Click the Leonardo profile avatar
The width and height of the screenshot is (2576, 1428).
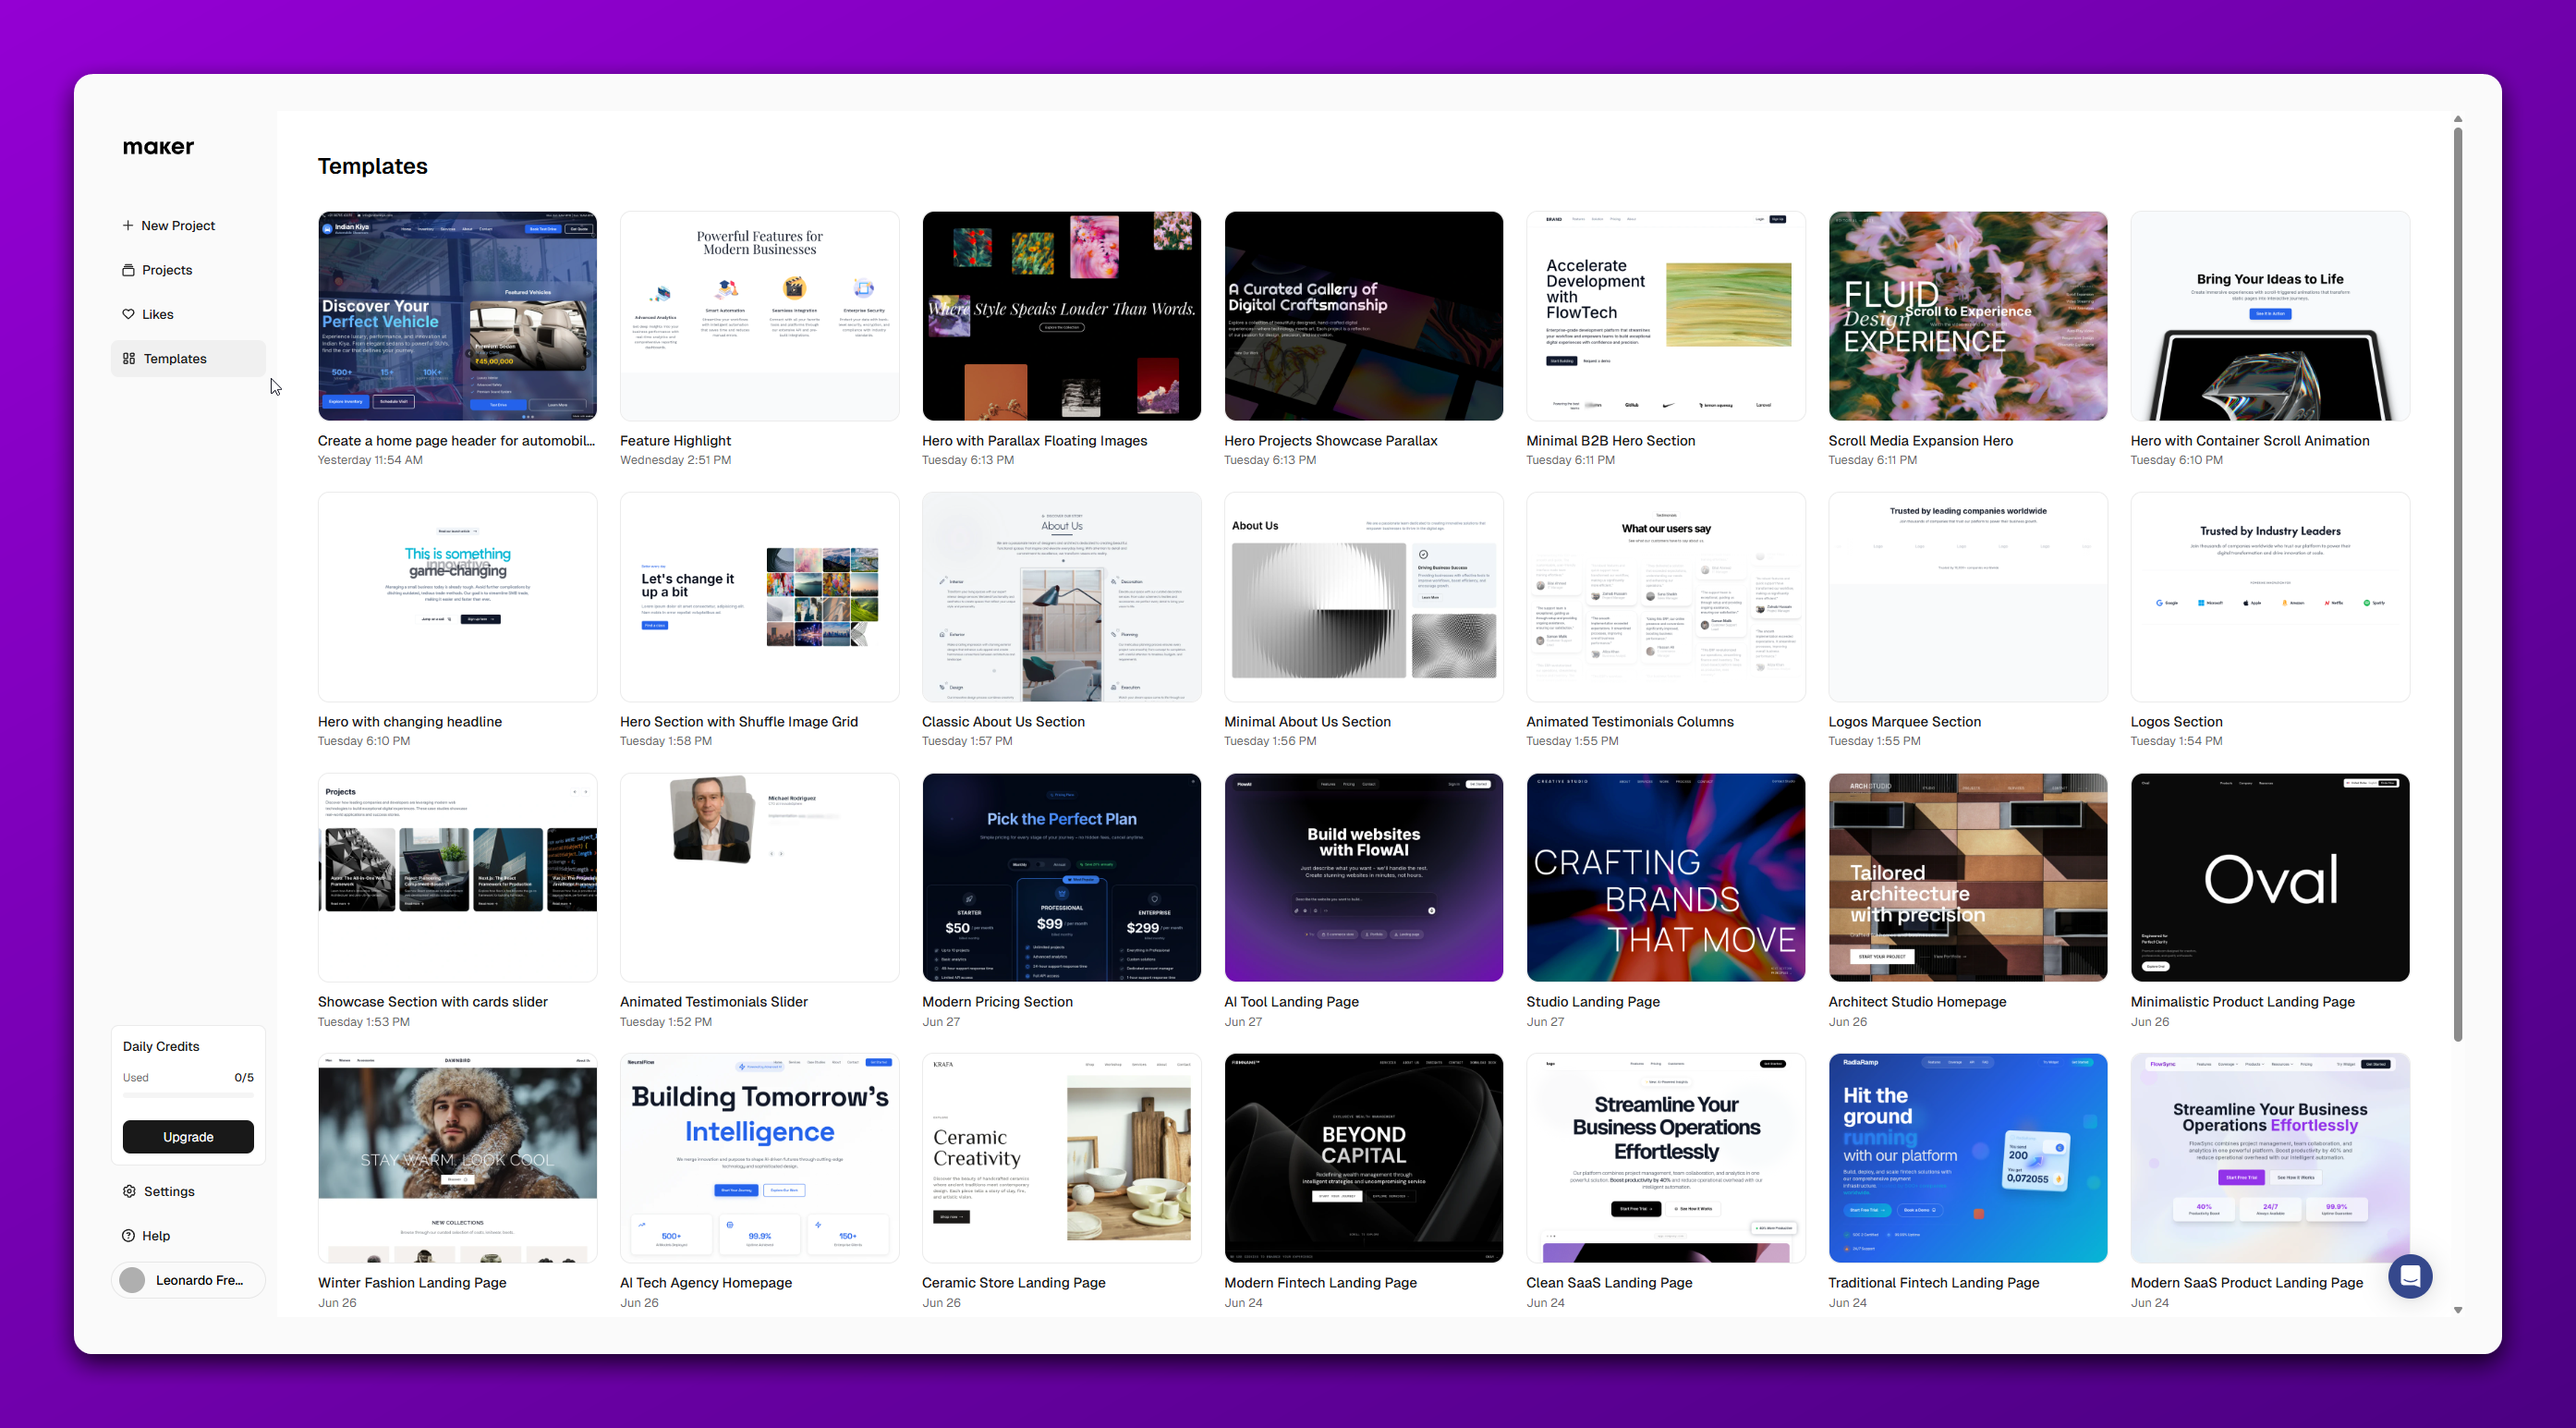pos(133,1280)
